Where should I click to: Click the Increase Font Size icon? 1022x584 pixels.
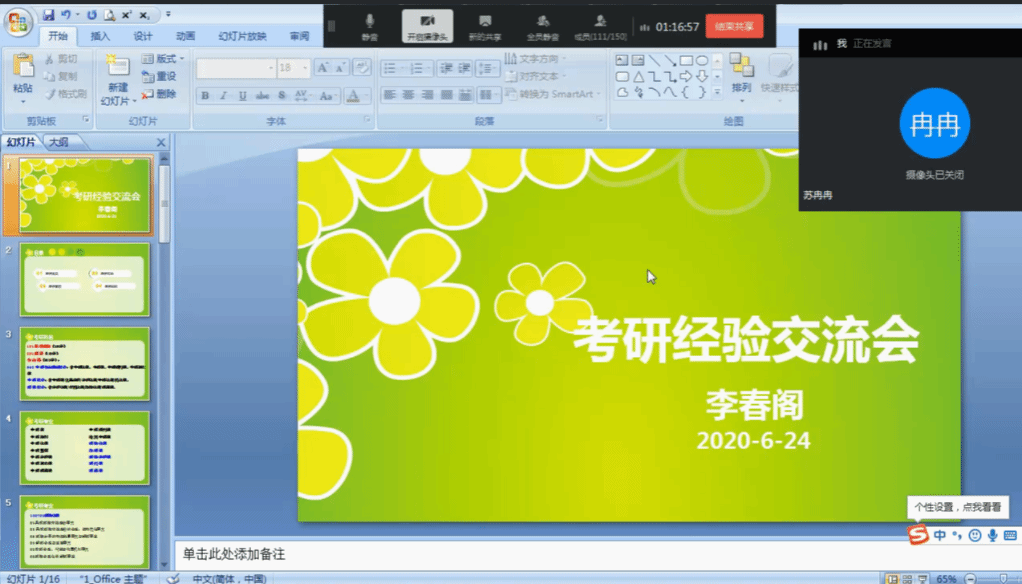(x=325, y=67)
